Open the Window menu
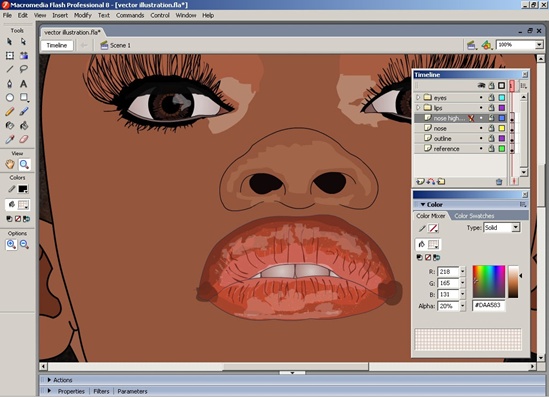Image resolution: width=549 pixels, height=397 pixels. point(186,15)
